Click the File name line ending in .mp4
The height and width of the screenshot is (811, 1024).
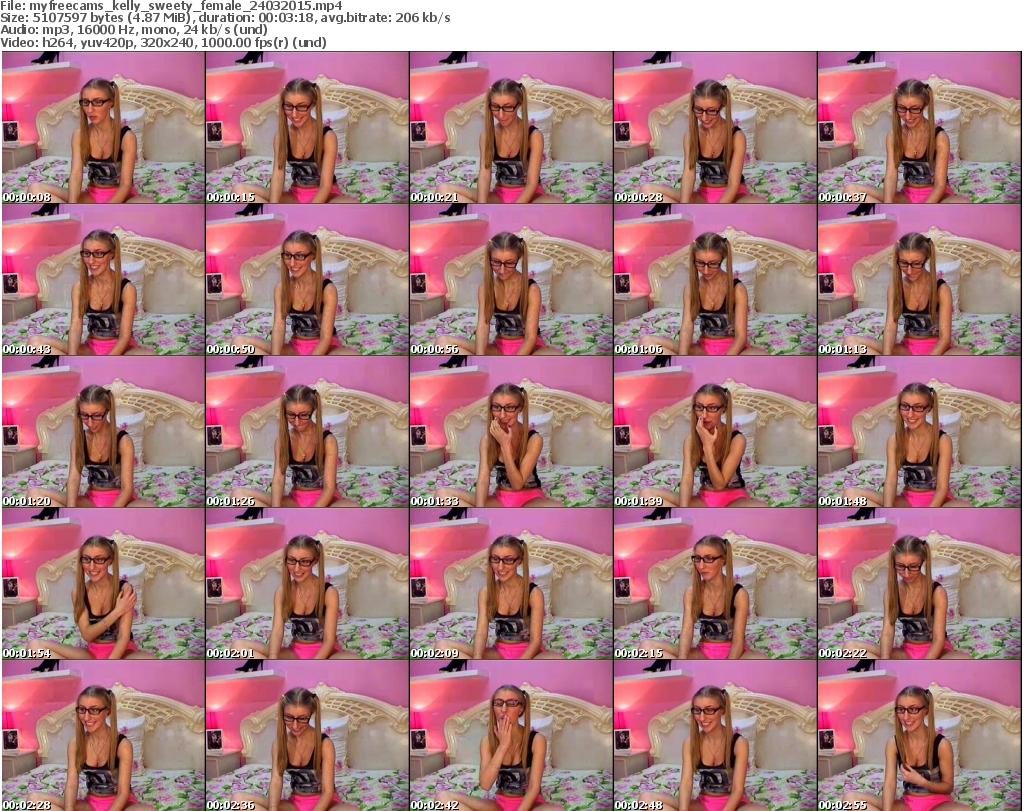click(x=171, y=6)
